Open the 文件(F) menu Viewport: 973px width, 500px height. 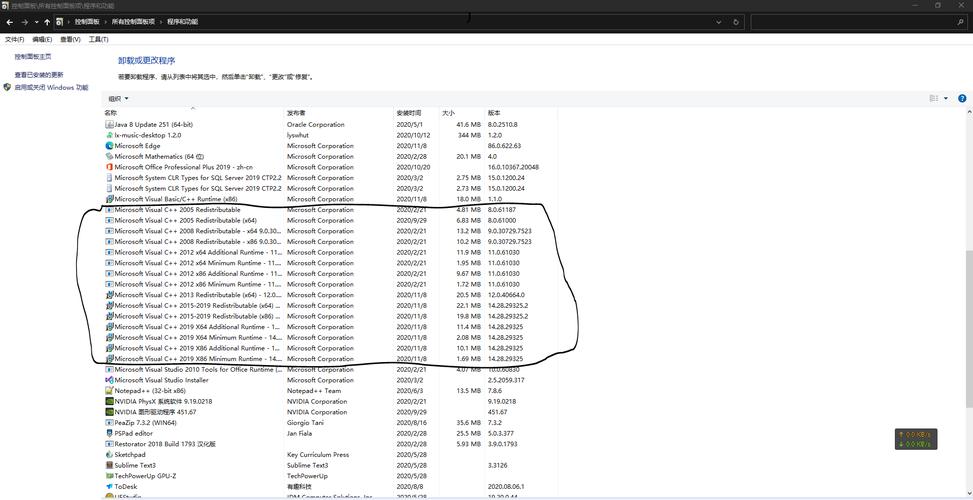pos(14,39)
